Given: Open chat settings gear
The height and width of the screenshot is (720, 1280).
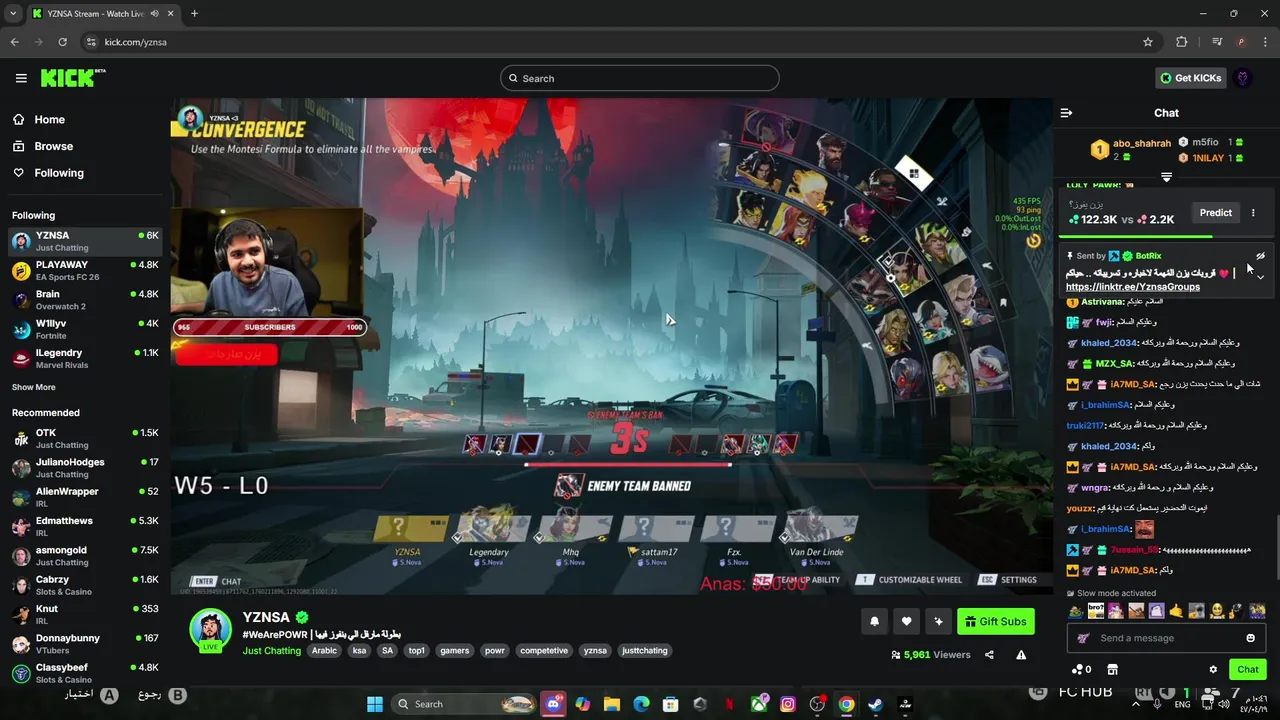Looking at the screenshot, I should coord(1213,669).
